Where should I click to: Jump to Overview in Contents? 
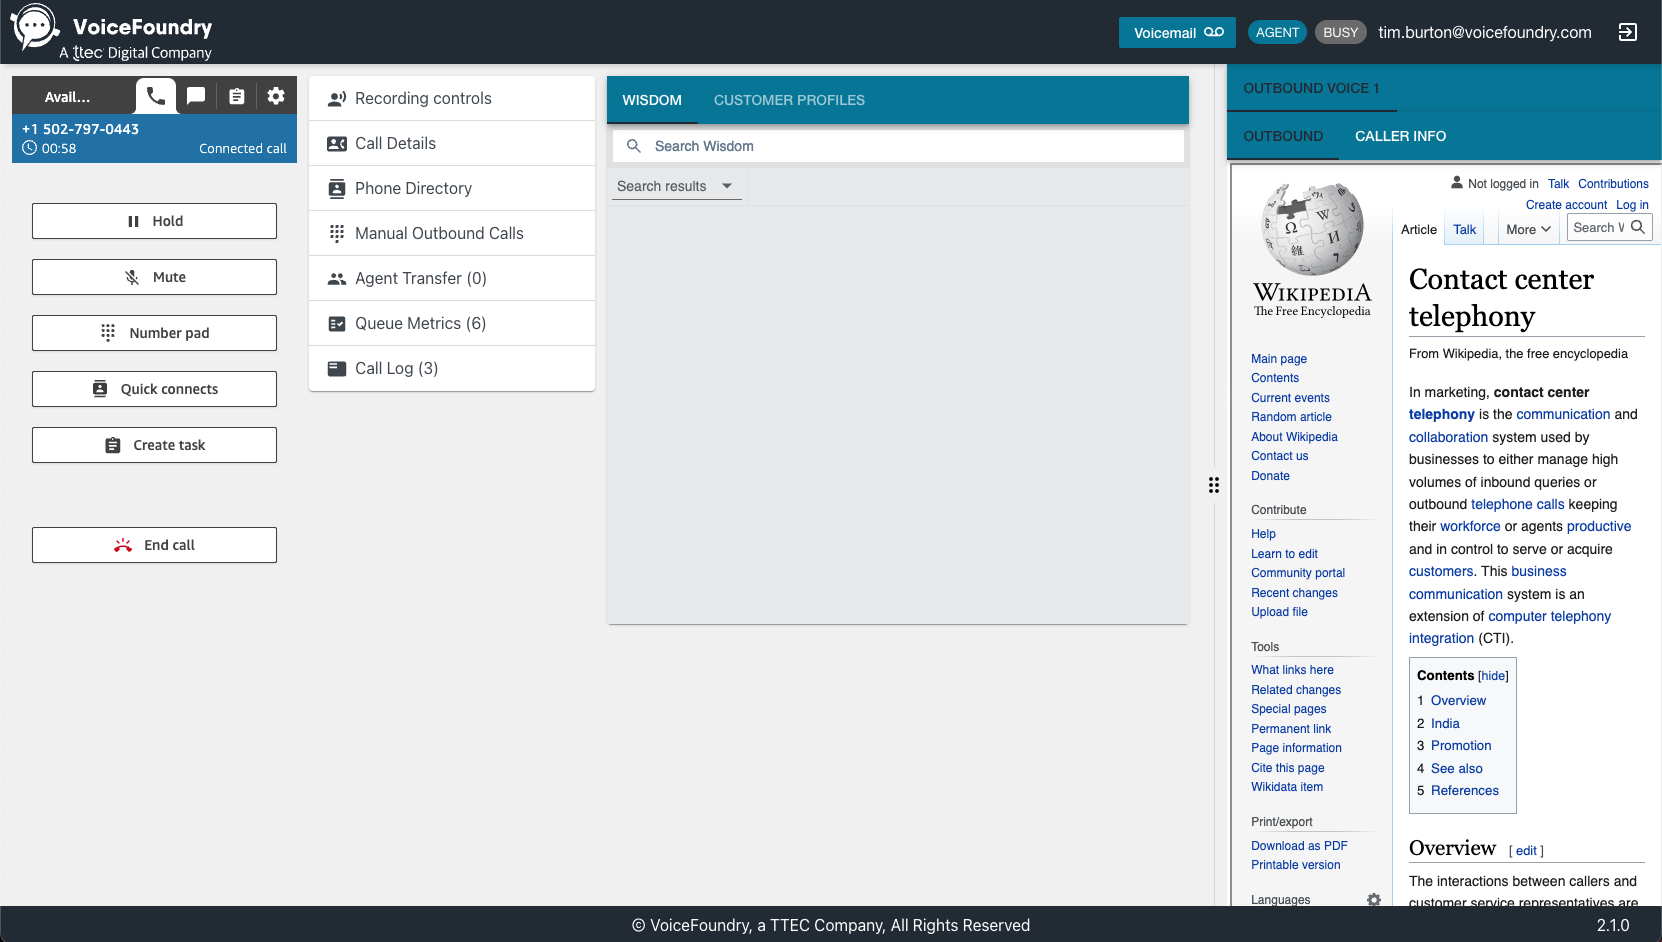pyautogui.click(x=1458, y=701)
